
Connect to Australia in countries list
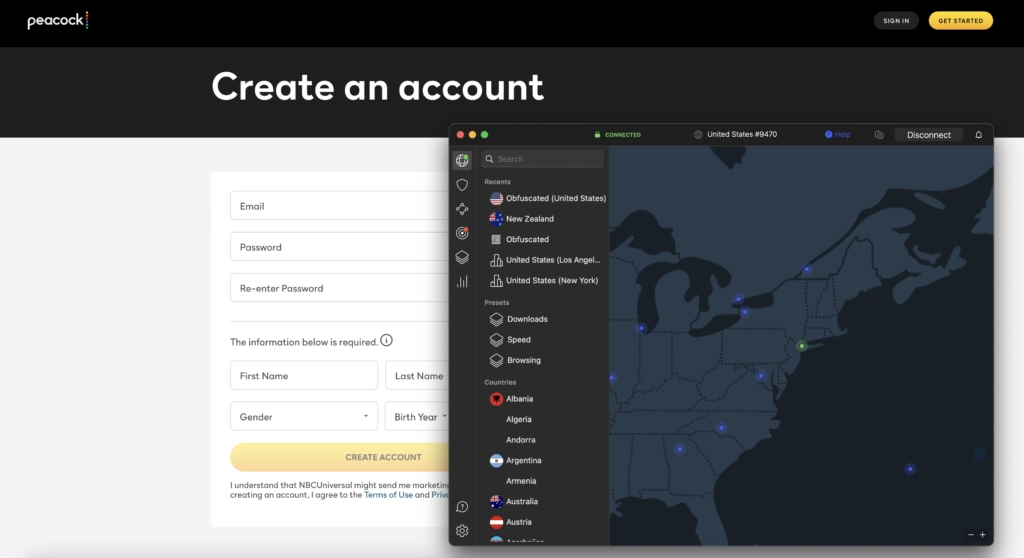[x=514, y=502]
